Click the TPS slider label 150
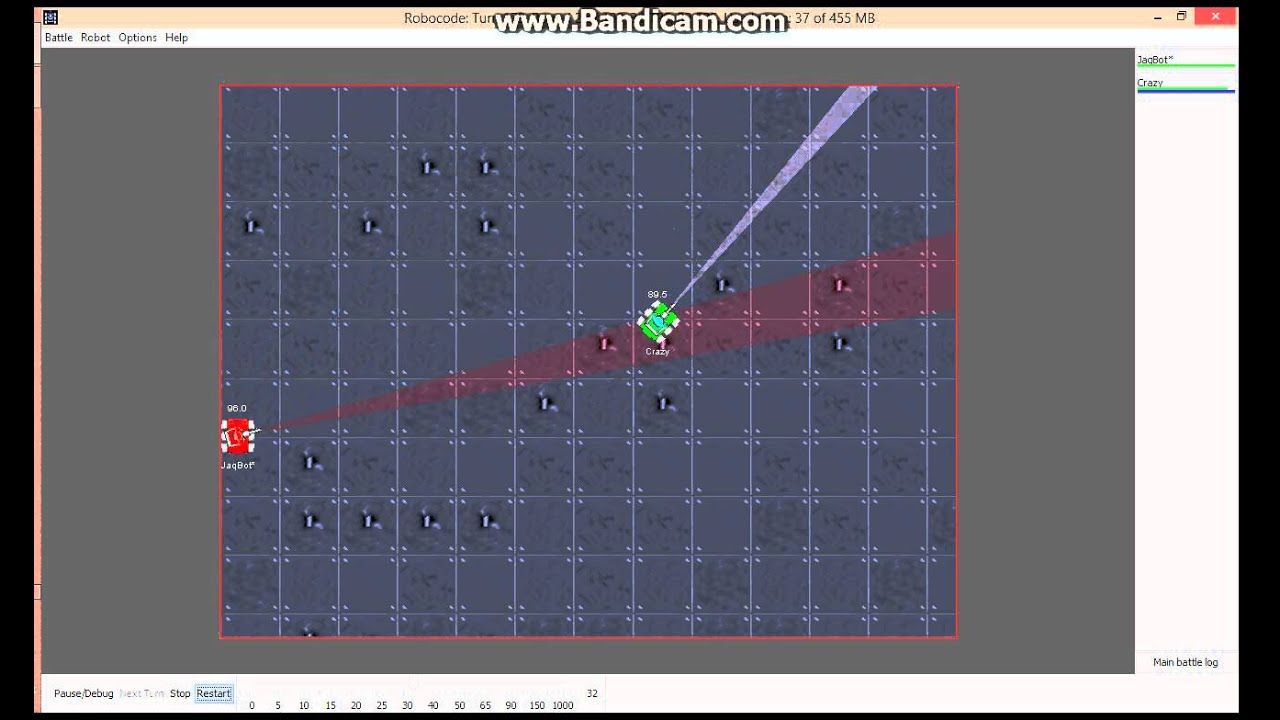Screen dimensions: 1280x720 pos(537,706)
